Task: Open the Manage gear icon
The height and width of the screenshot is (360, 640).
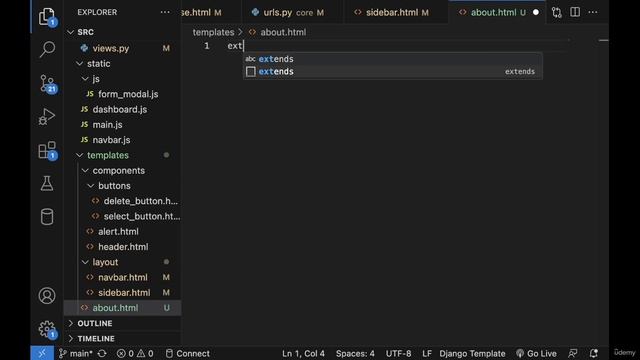Action: (47, 329)
